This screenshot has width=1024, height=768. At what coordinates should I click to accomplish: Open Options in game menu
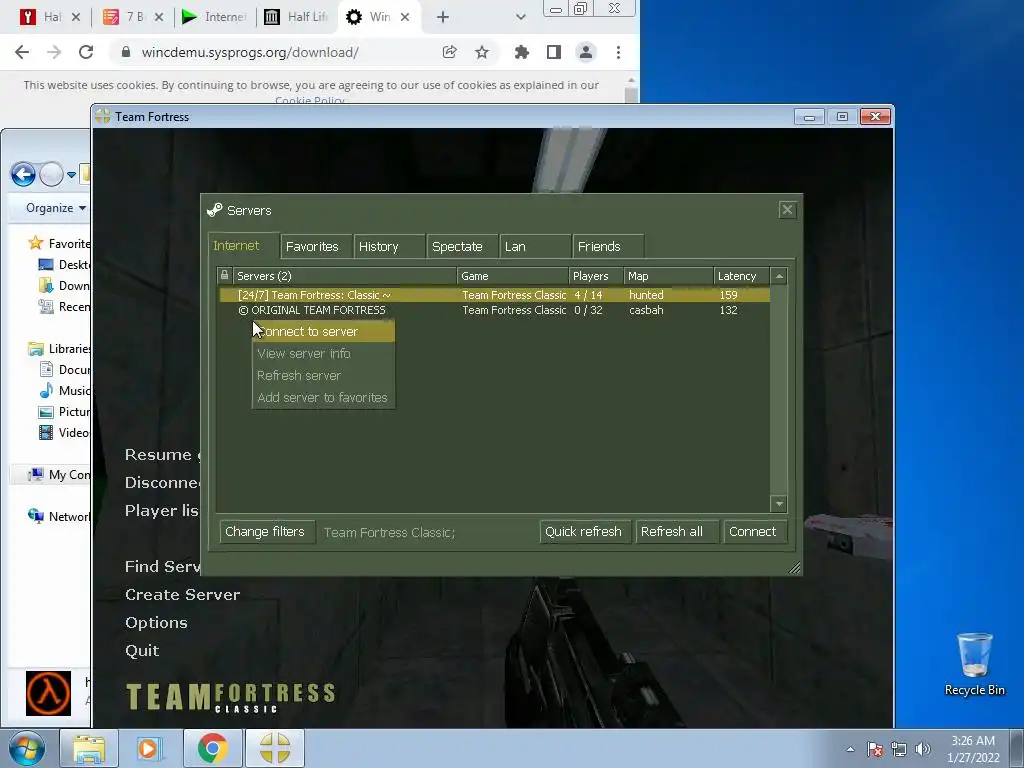coord(156,622)
